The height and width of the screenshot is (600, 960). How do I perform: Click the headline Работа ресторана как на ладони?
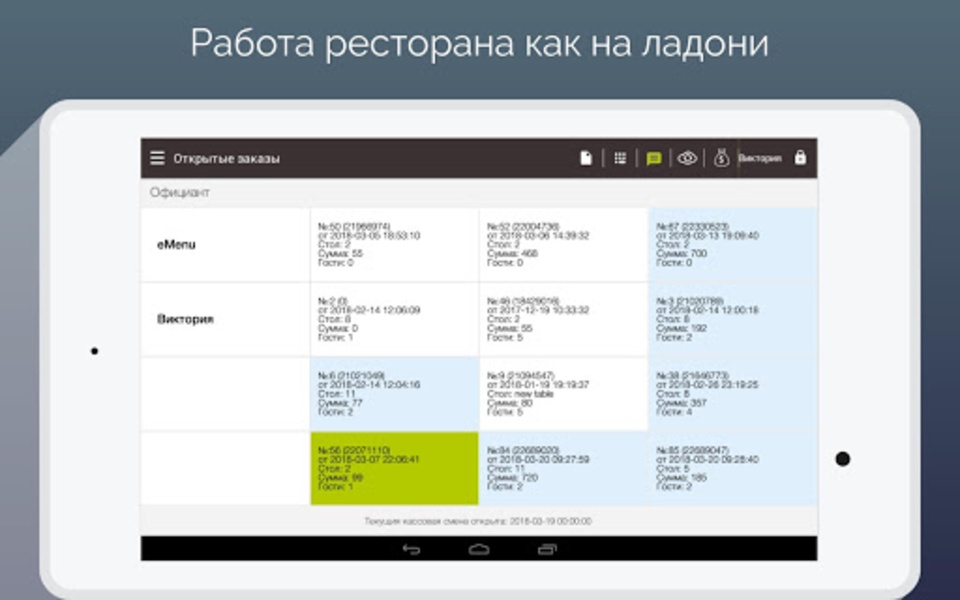(479, 43)
